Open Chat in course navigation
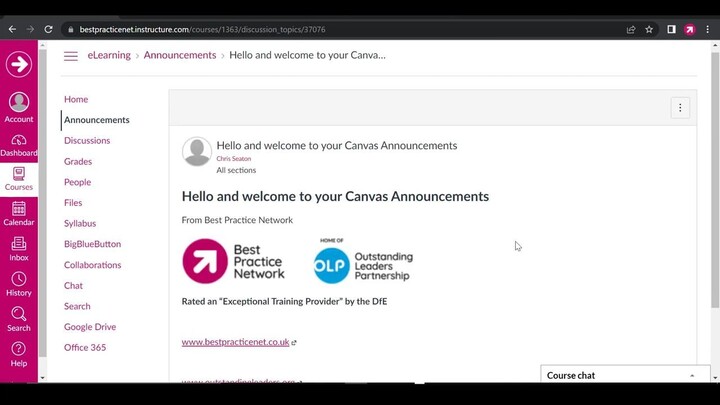The image size is (720, 405). (73, 286)
